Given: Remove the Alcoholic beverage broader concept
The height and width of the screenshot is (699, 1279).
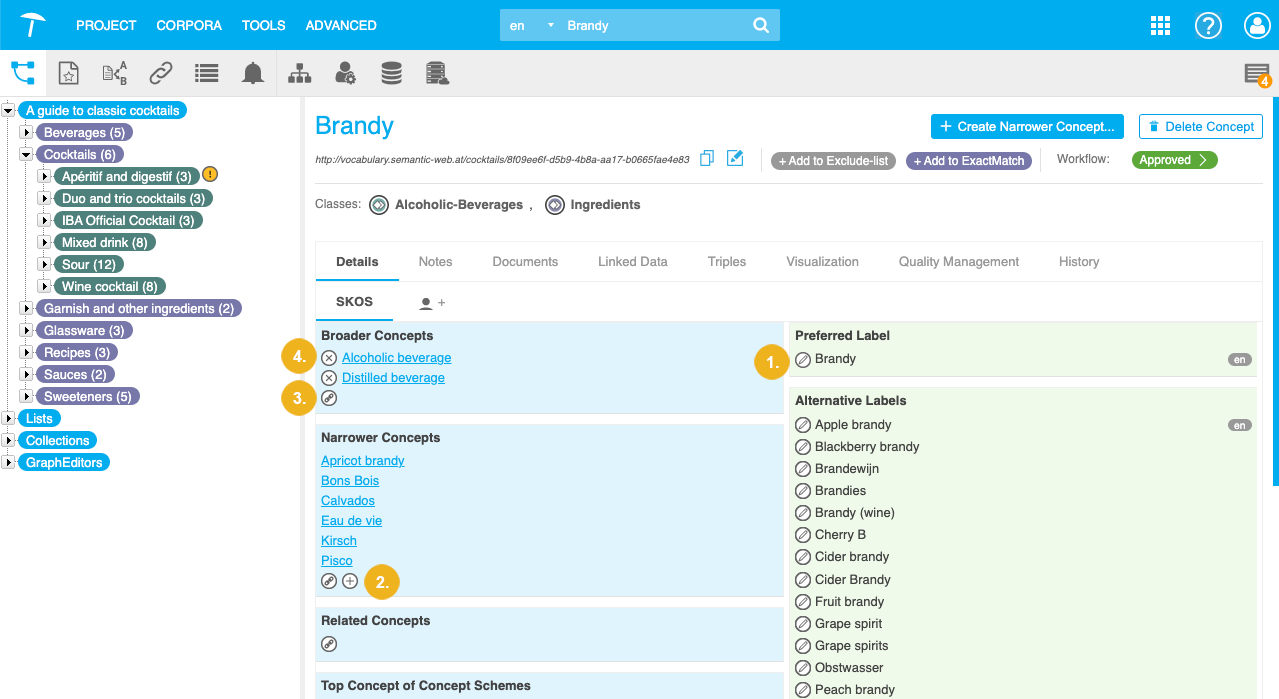Looking at the screenshot, I should click(329, 358).
